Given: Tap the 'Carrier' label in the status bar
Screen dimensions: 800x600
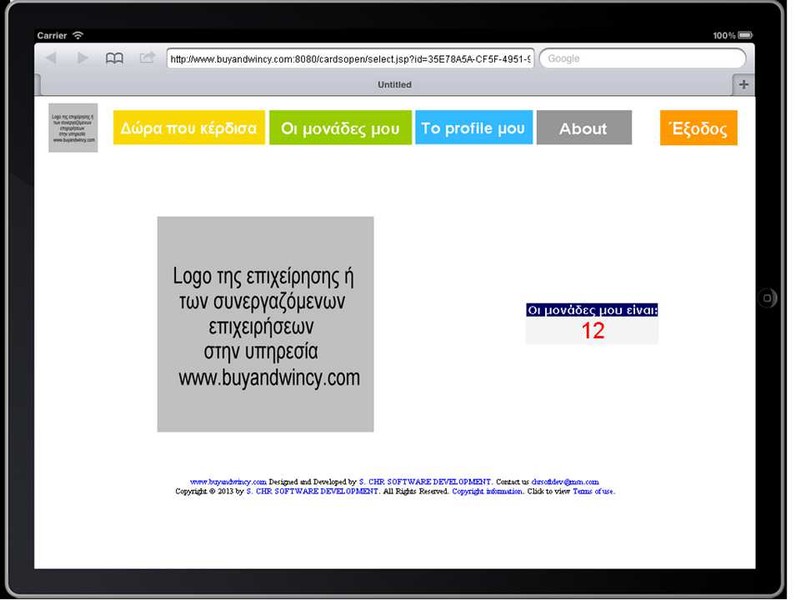Looking at the screenshot, I should [52, 36].
